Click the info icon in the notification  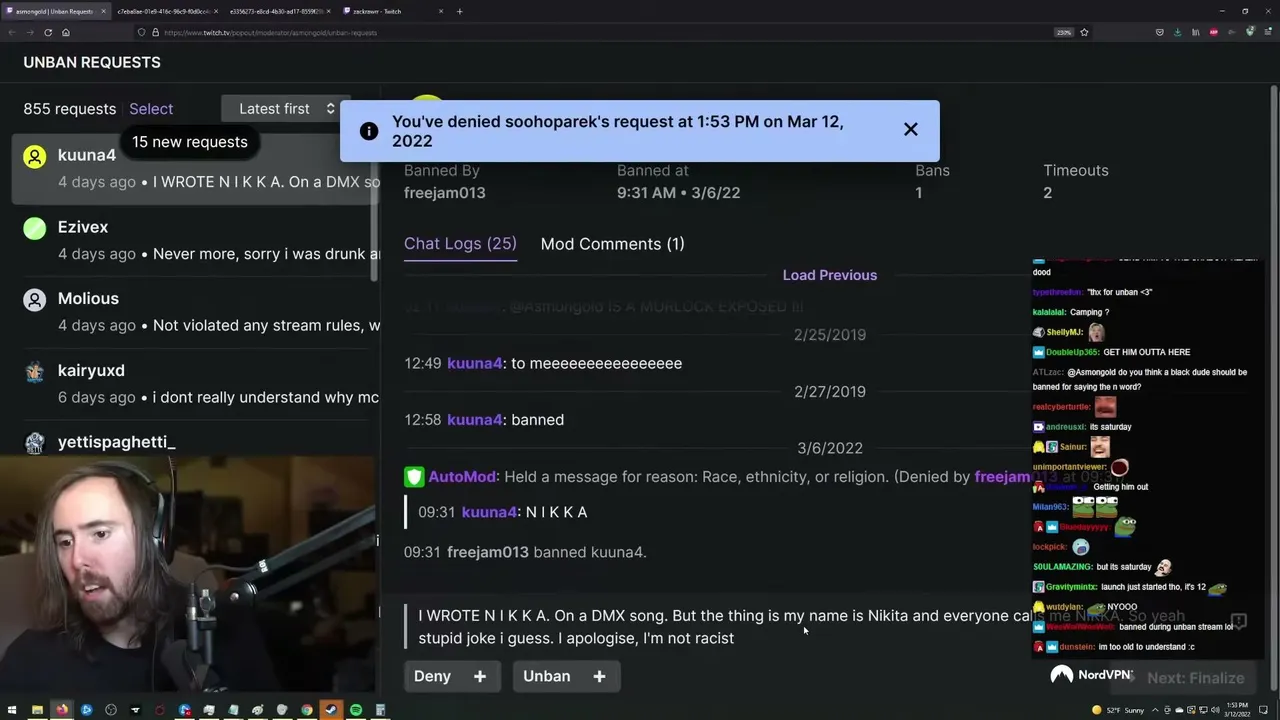pyautogui.click(x=369, y=131)
